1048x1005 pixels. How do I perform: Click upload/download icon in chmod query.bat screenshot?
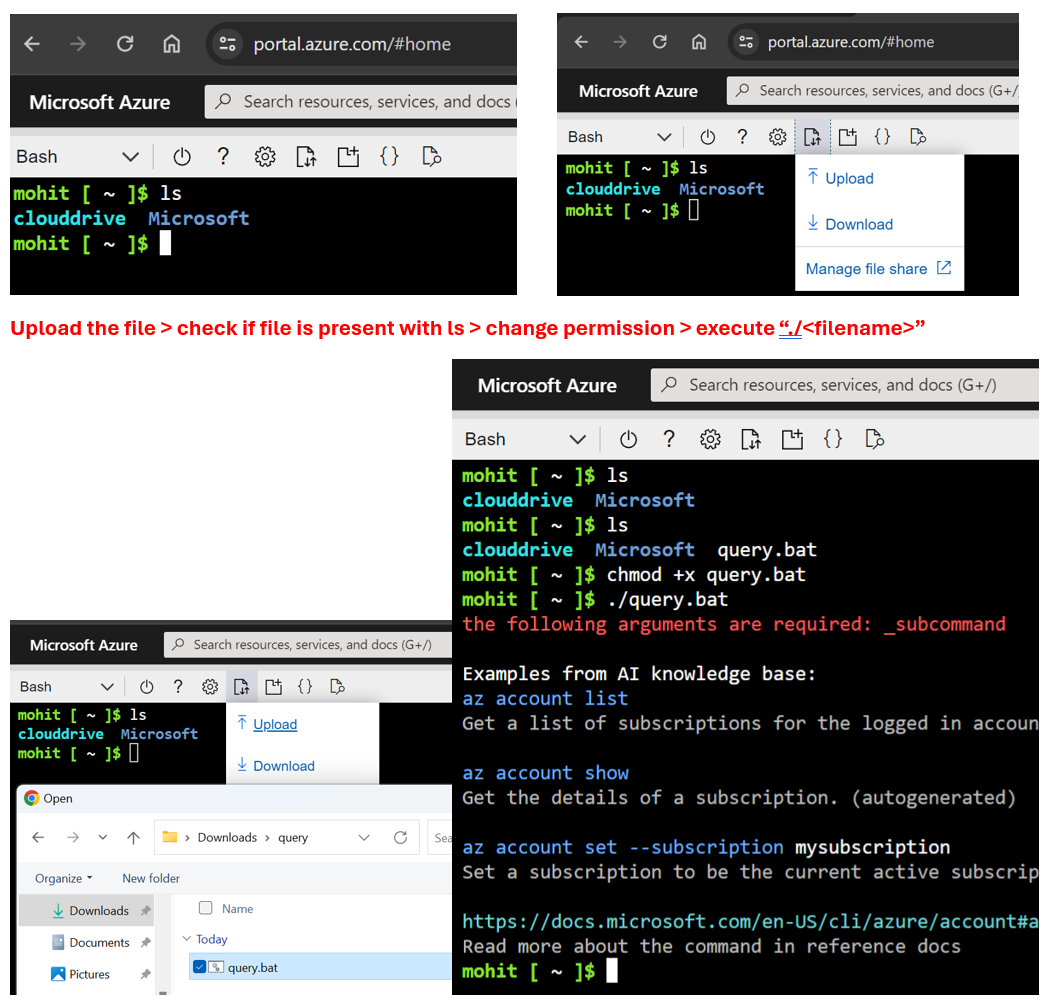tap(751, 439)
